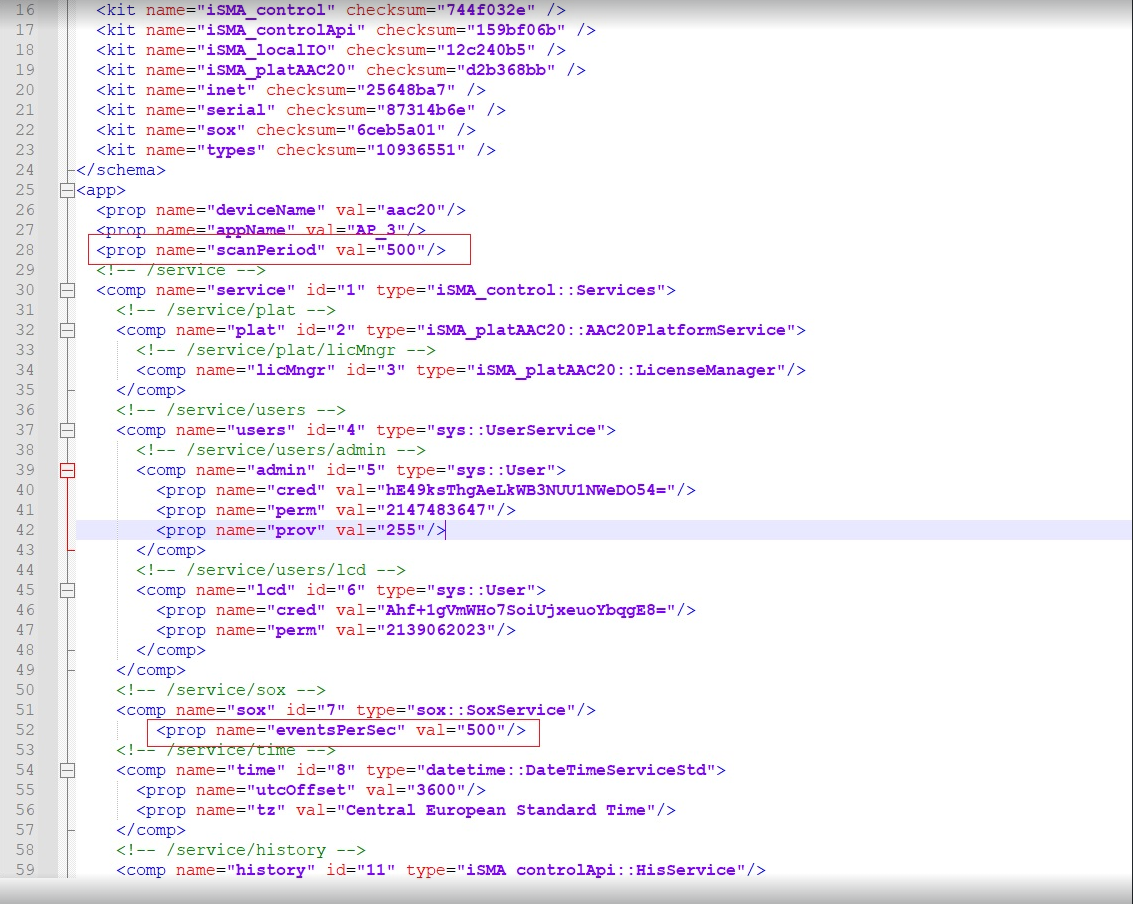Collapse the "plat" comp fold on line 32
The image size is (1133, 904).
click(x=67, y=330)
